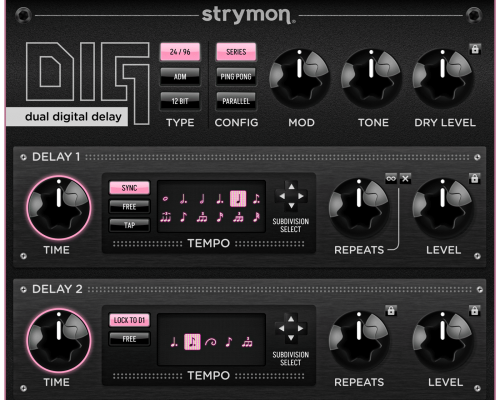The width and height of the screenshot is (500, 400).
Task: Click the Delay 1 REPEATS knob
Action: 359,208
